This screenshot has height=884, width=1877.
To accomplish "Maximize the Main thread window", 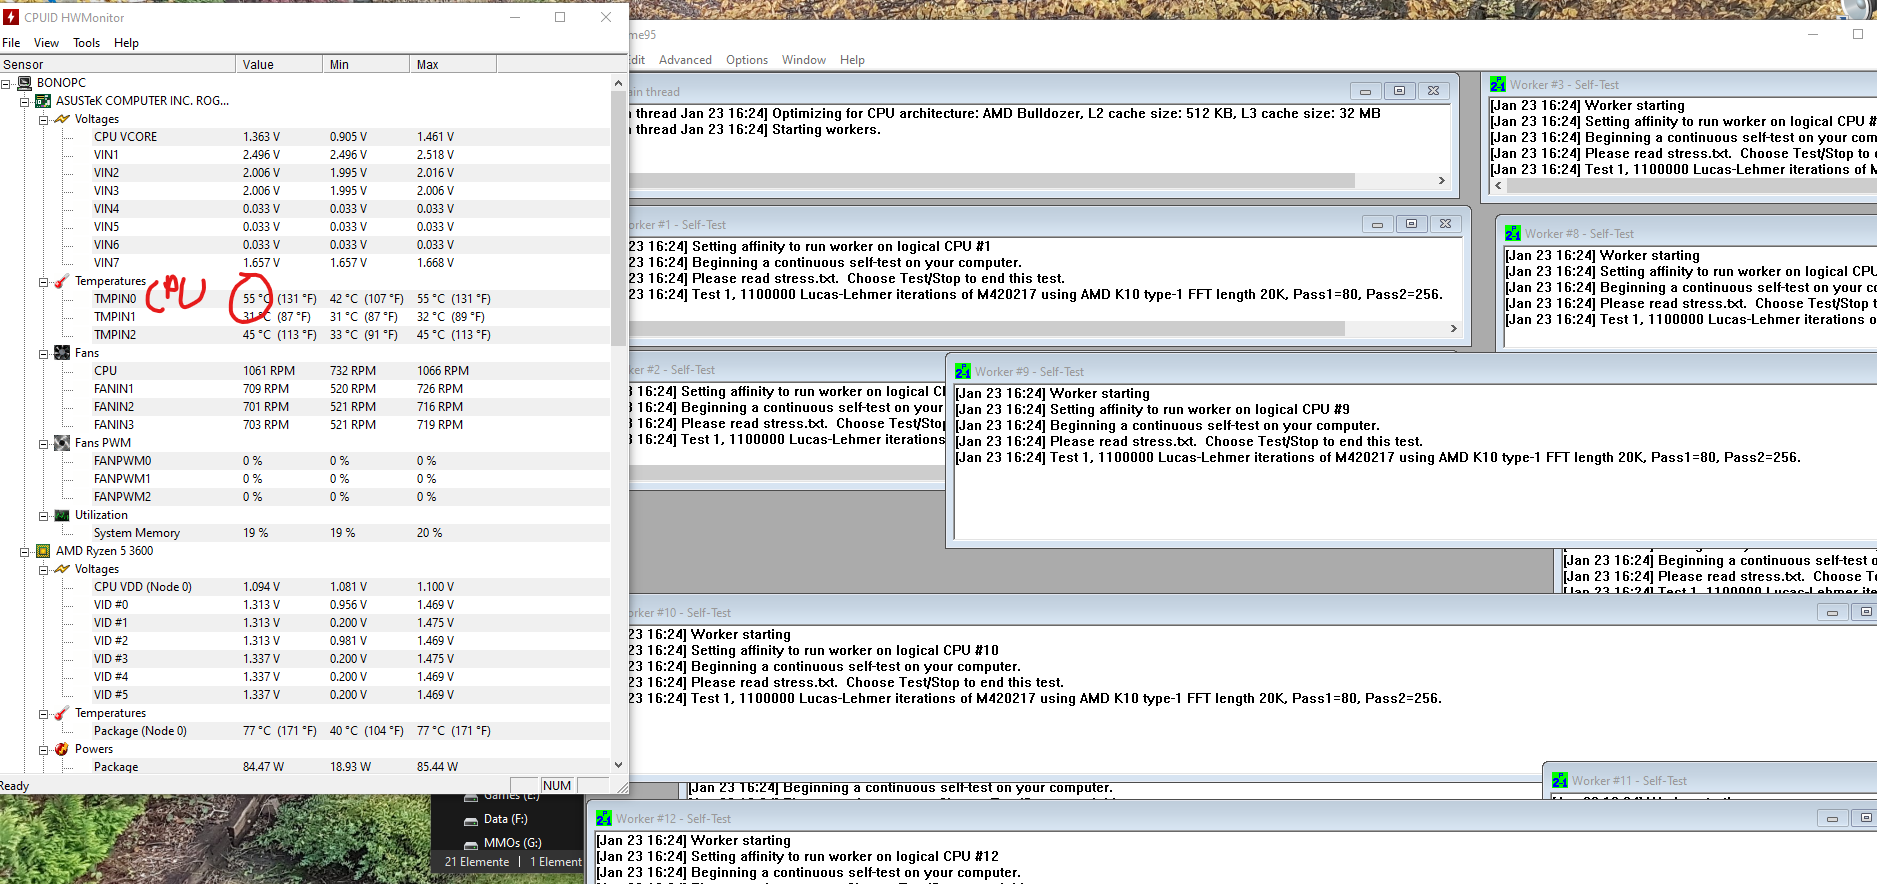I will pyautogui.click(x=1399, y=91).
